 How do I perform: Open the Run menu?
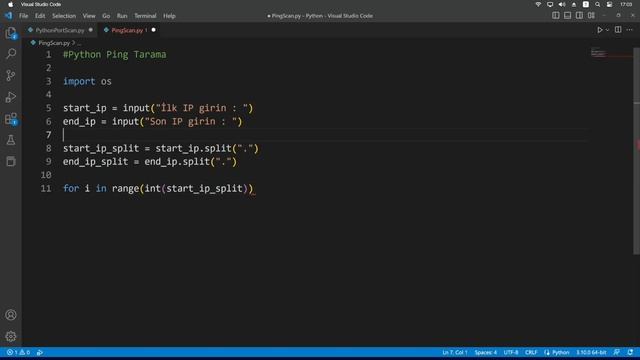coord(122,16)
